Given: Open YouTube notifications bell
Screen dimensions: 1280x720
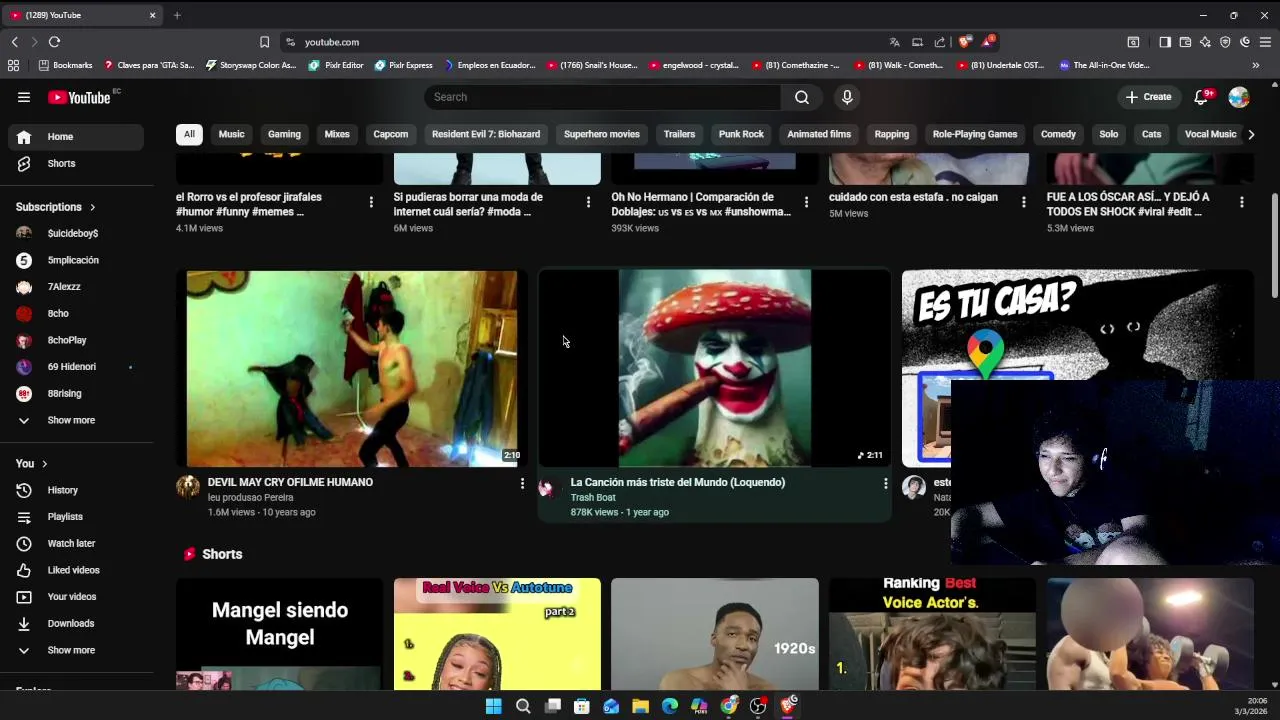Looking at the screenshot, I should coord(1201,97).
